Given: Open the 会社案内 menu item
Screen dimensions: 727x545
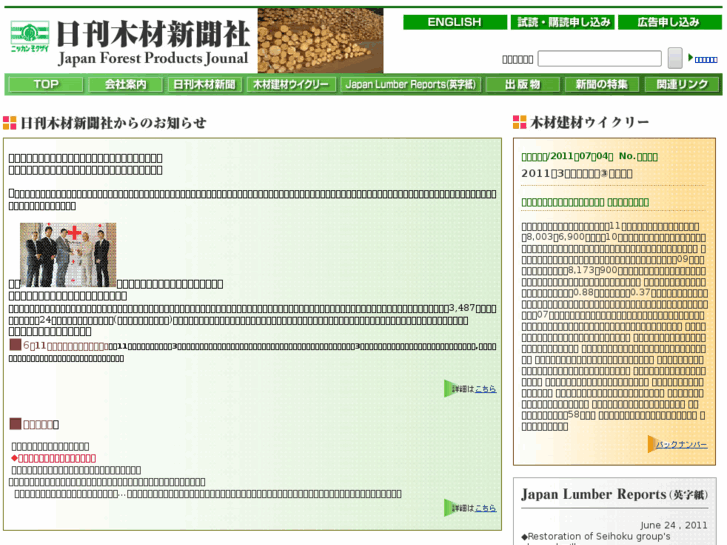Looking at the screenshot, I should (x=126, y=84).
